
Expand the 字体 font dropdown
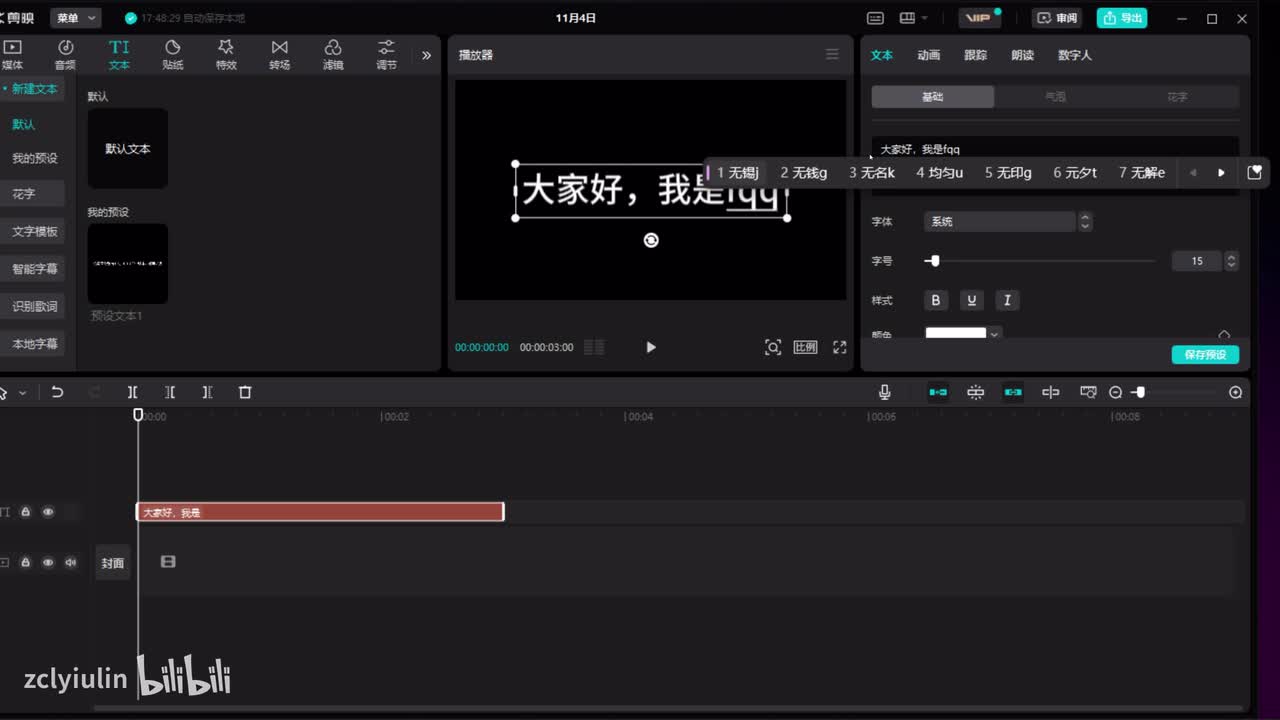pyautogui.click(x=1000, y=222)
